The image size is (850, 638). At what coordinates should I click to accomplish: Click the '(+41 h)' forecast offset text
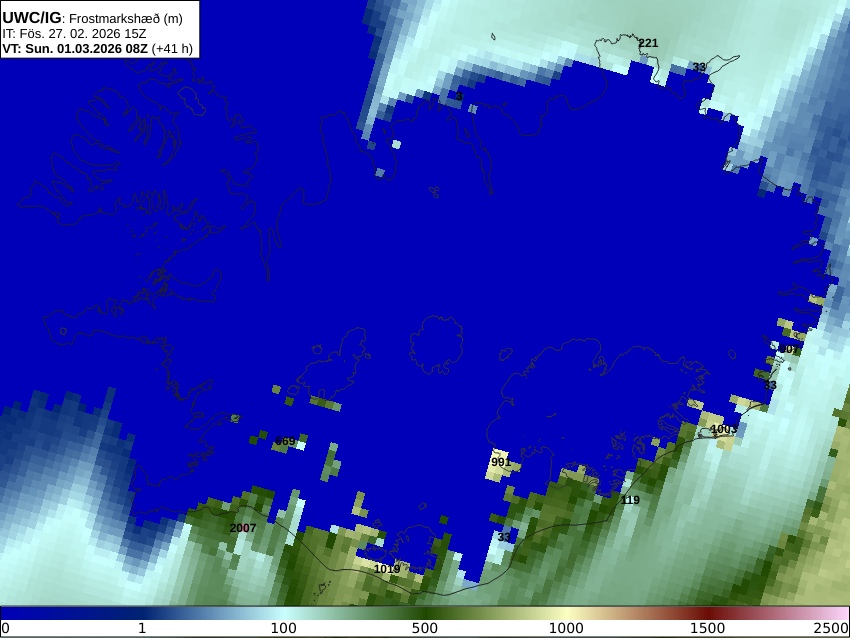(172, 49)
